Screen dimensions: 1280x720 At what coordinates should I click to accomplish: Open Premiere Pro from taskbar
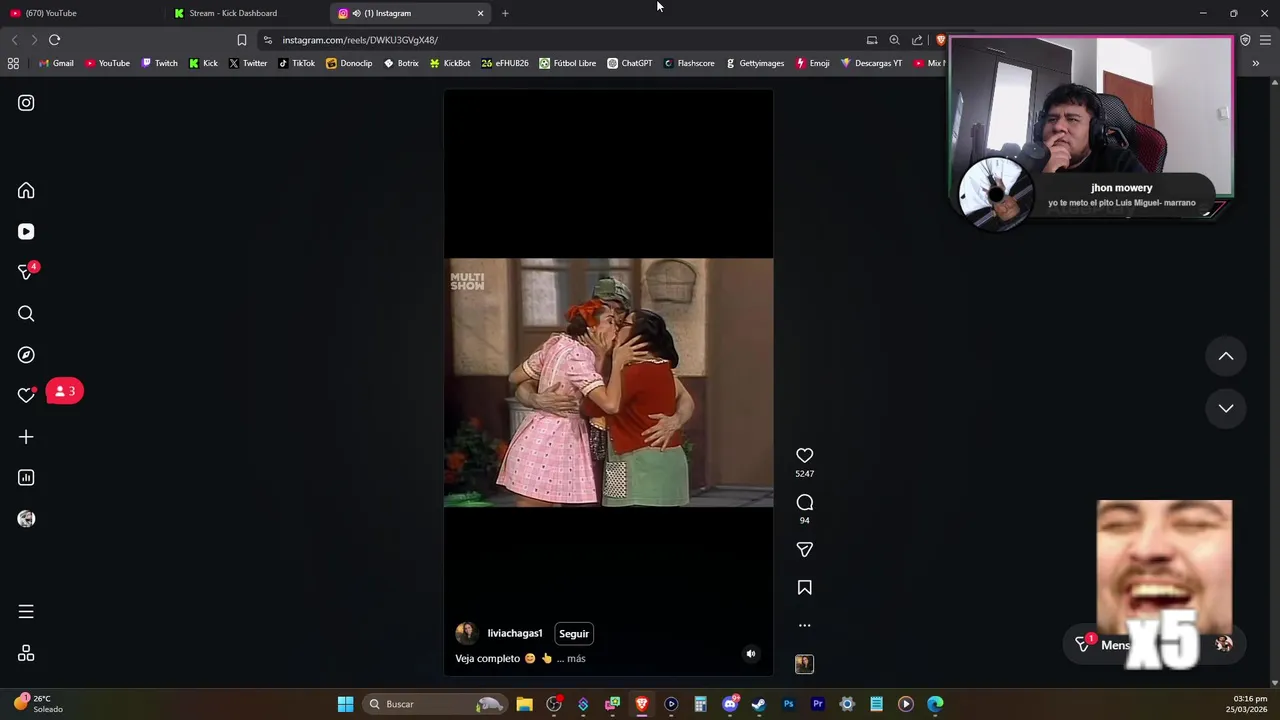[x=818, y=704]
